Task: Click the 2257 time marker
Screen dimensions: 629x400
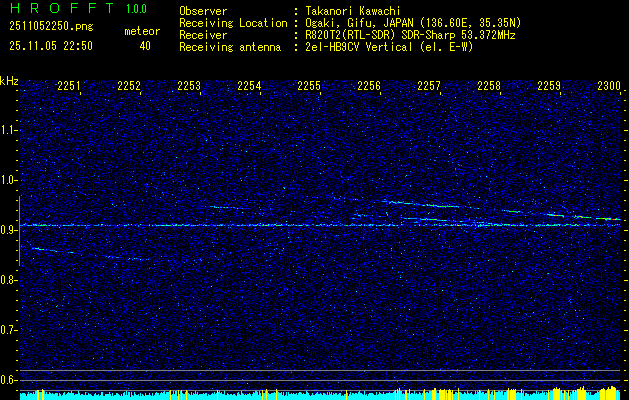Action: pyautogui.click(x=429, y=86)
